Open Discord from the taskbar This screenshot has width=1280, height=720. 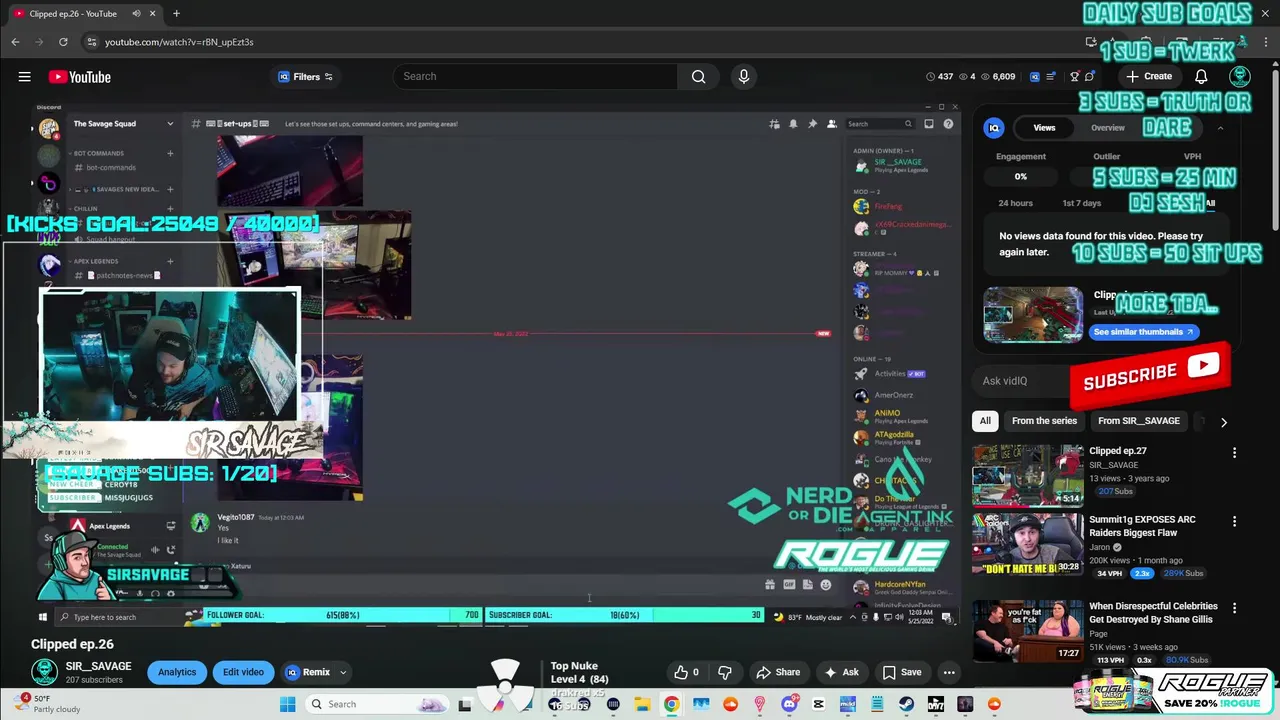(x=789, y=704)
